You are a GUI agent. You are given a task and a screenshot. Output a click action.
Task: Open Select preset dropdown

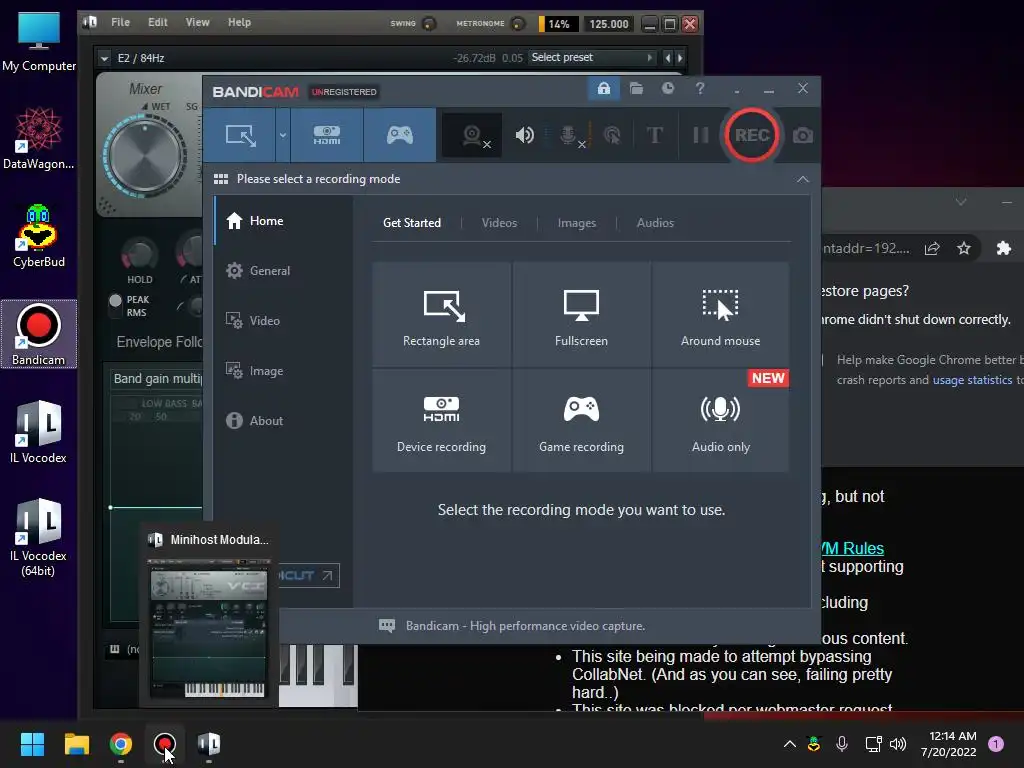(592, 57)
